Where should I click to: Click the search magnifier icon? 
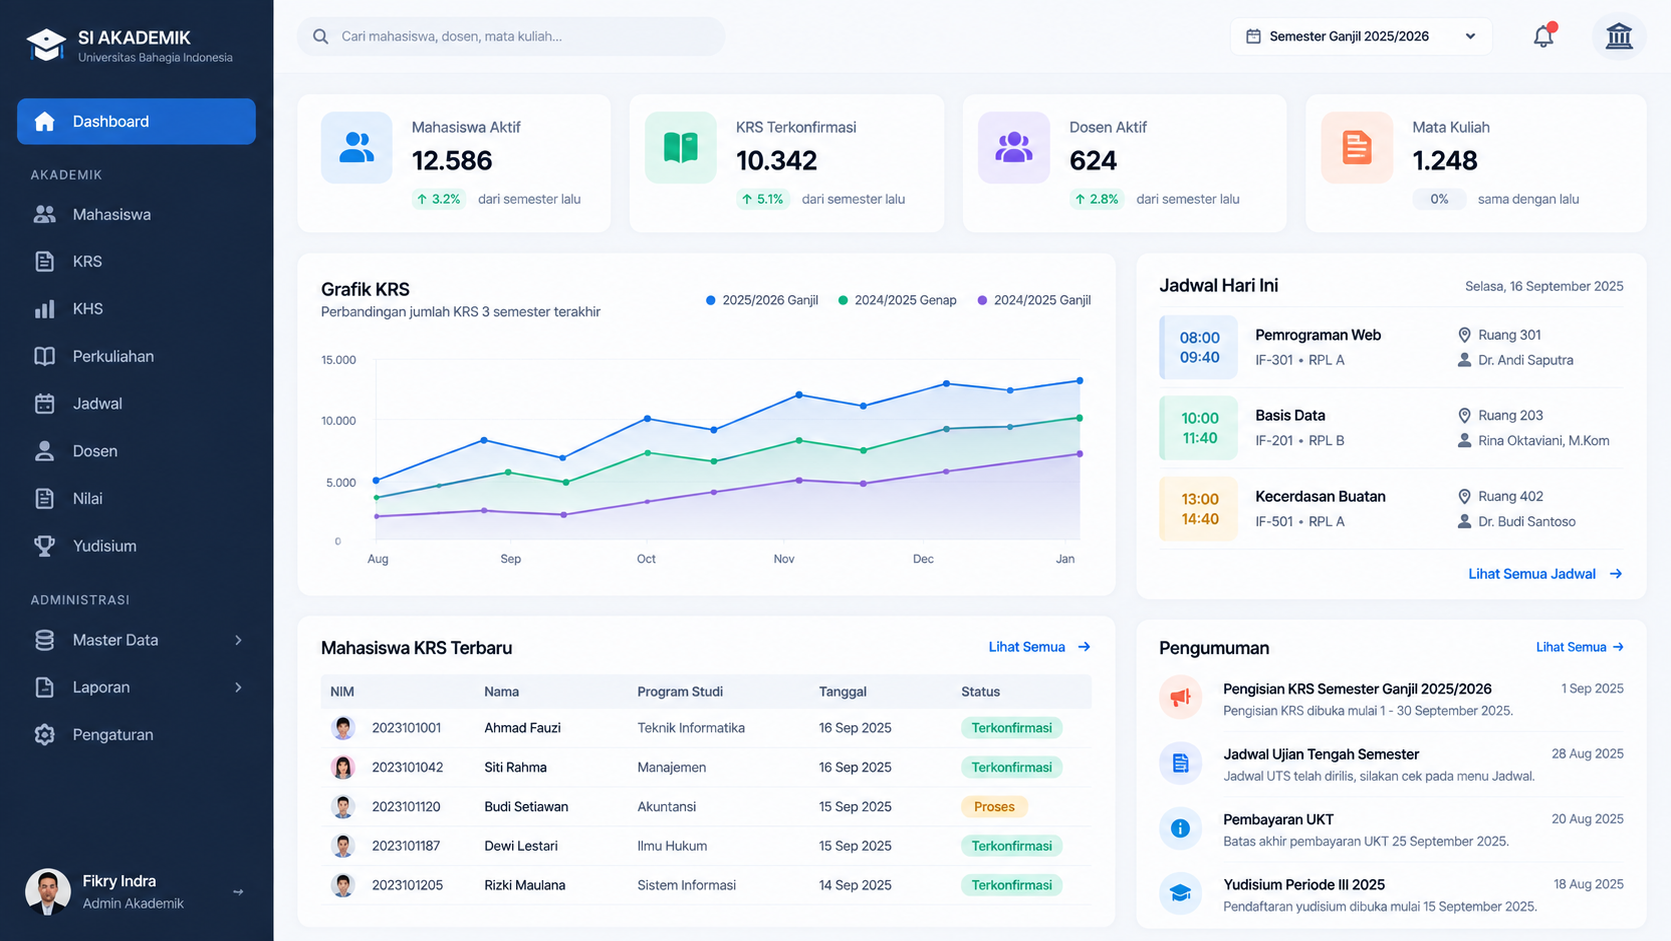click(321, 36)
